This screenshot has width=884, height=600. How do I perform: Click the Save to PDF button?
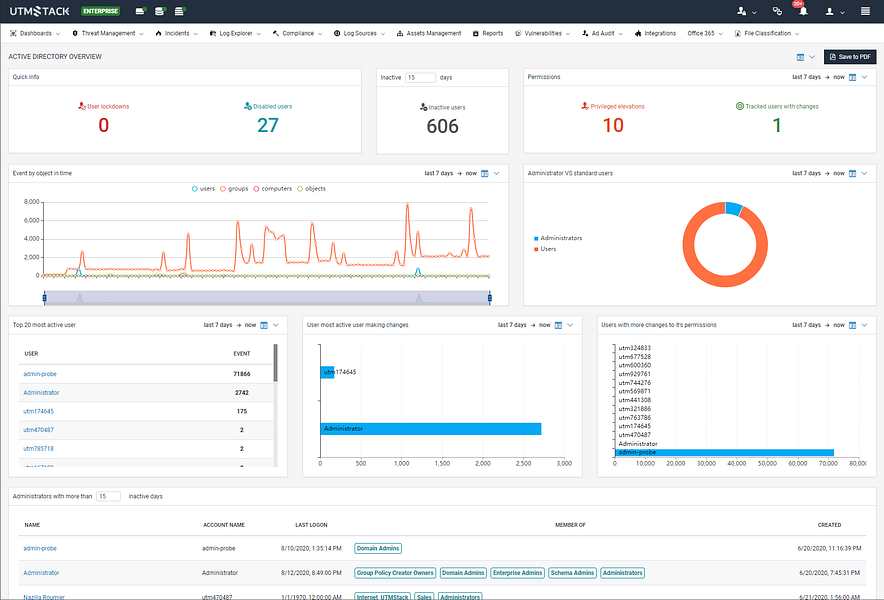tap(851, 57)
